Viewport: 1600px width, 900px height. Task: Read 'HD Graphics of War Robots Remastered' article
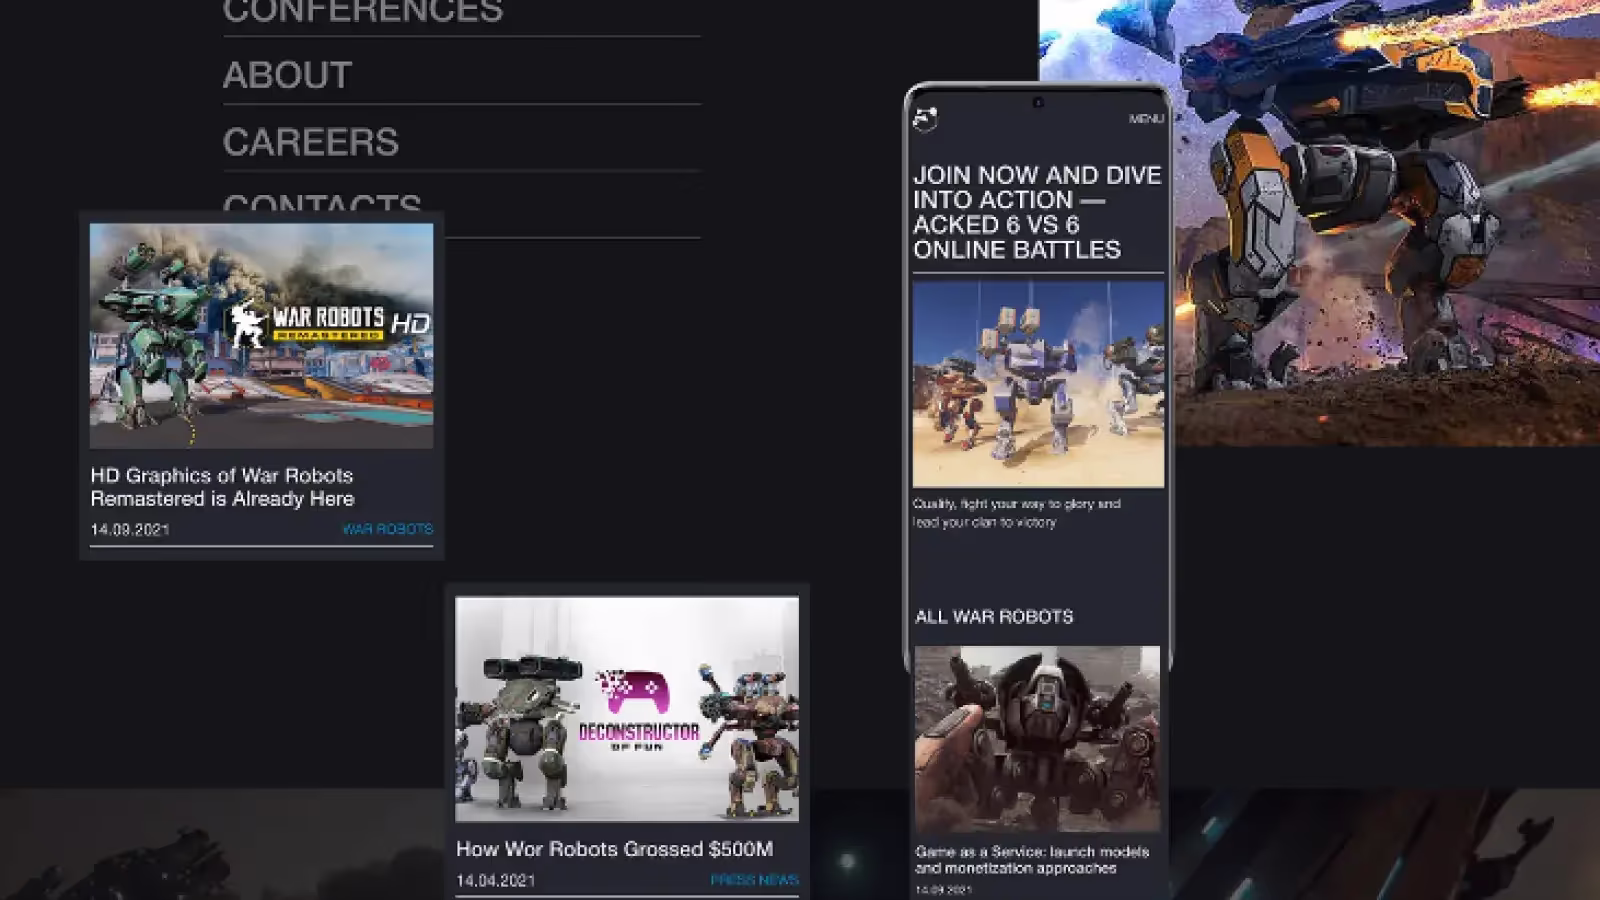point(222,487)
